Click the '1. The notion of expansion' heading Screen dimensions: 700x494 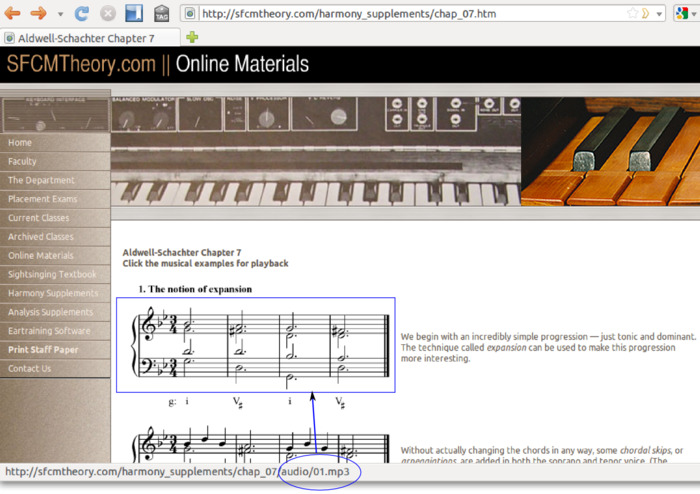tap(195, 289)
